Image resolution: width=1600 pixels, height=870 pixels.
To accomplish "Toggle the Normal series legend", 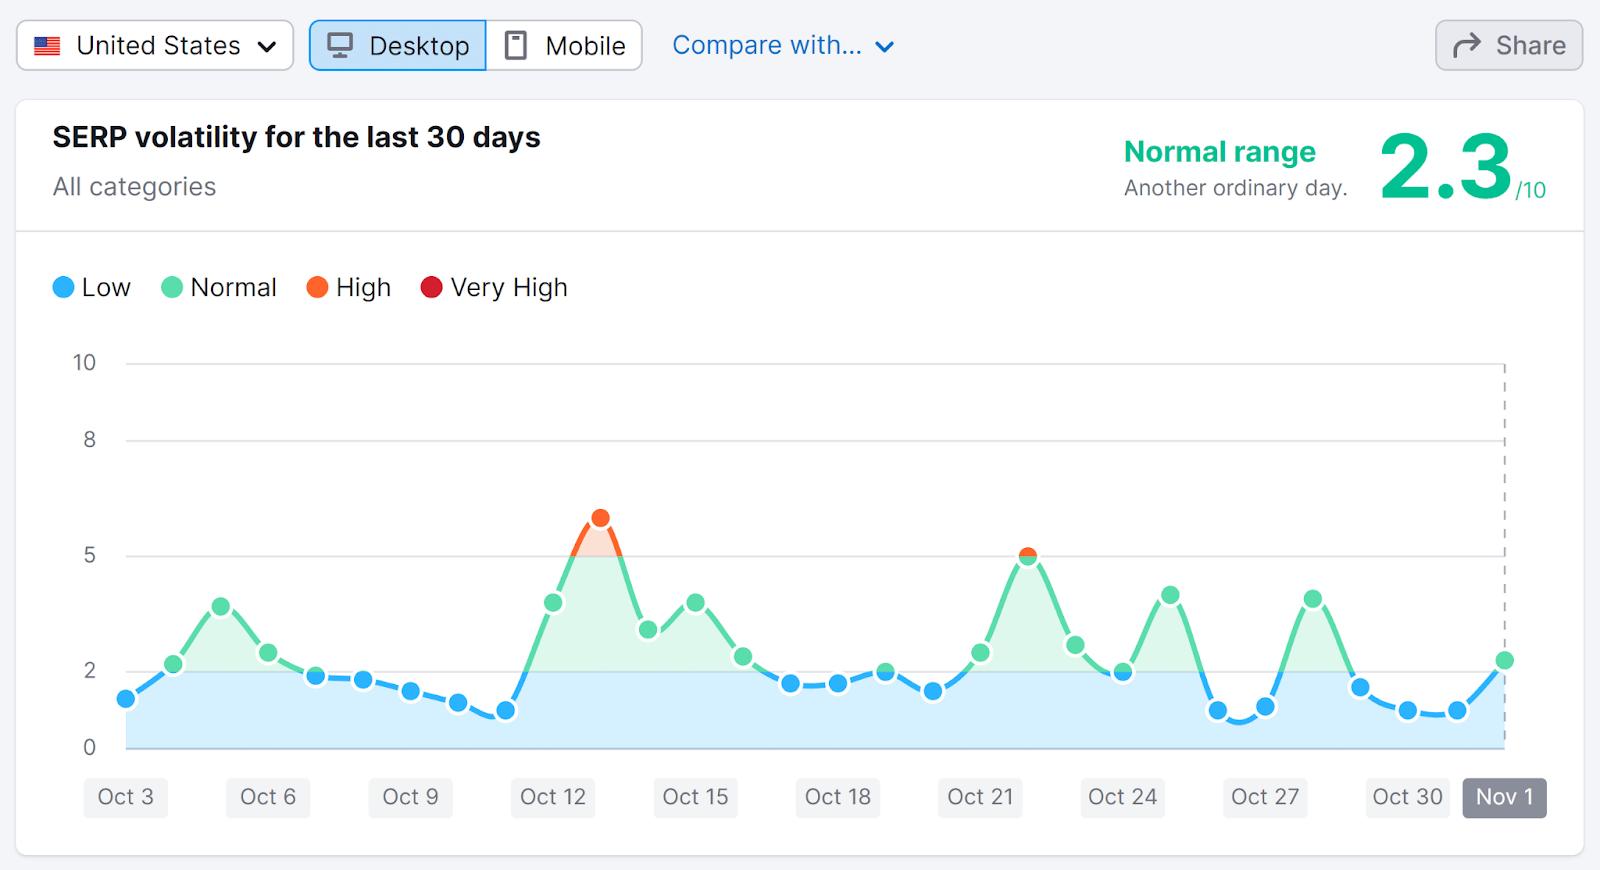I will pyautogui.click(x=219, y=288).
